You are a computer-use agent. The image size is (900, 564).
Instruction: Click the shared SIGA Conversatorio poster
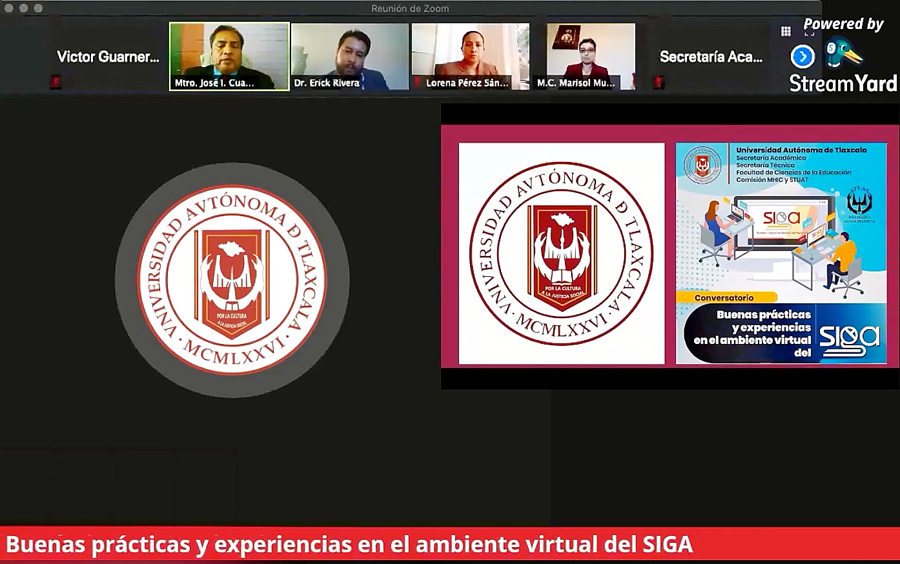(781, 253)
